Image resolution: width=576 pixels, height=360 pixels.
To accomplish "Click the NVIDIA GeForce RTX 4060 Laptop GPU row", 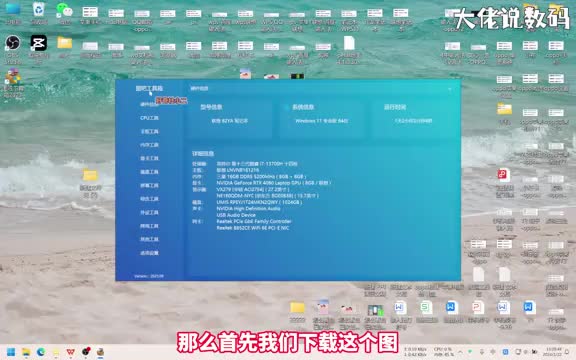I will pyautogui.click(x=274, y=183).
